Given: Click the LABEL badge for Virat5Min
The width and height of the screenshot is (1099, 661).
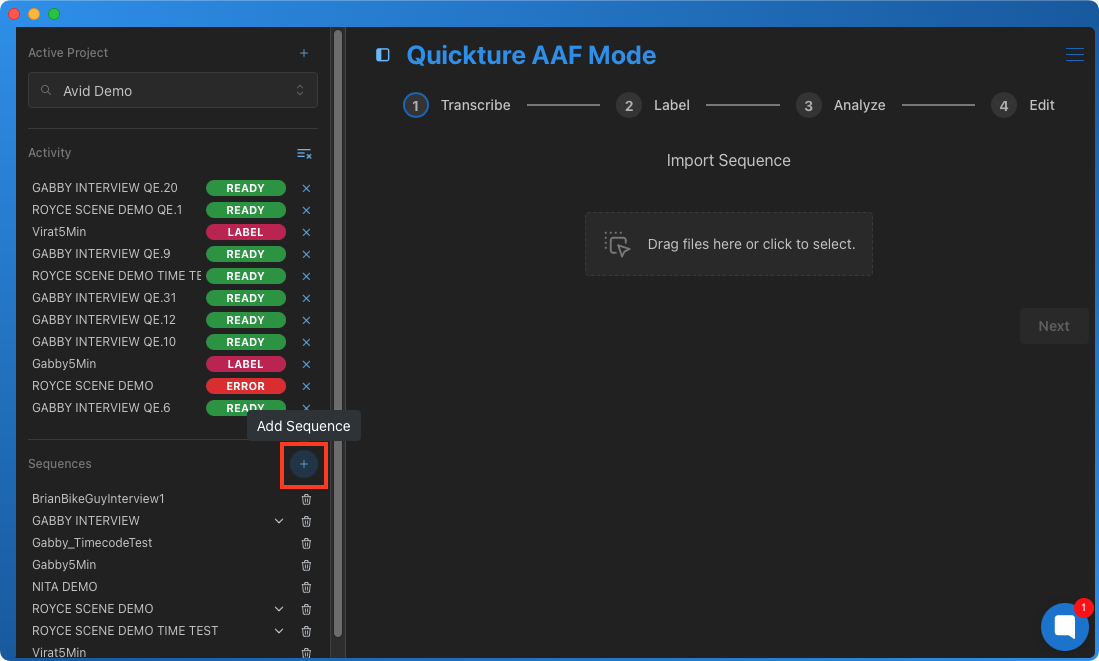Looking at the screenshot, I should [245, 232].
